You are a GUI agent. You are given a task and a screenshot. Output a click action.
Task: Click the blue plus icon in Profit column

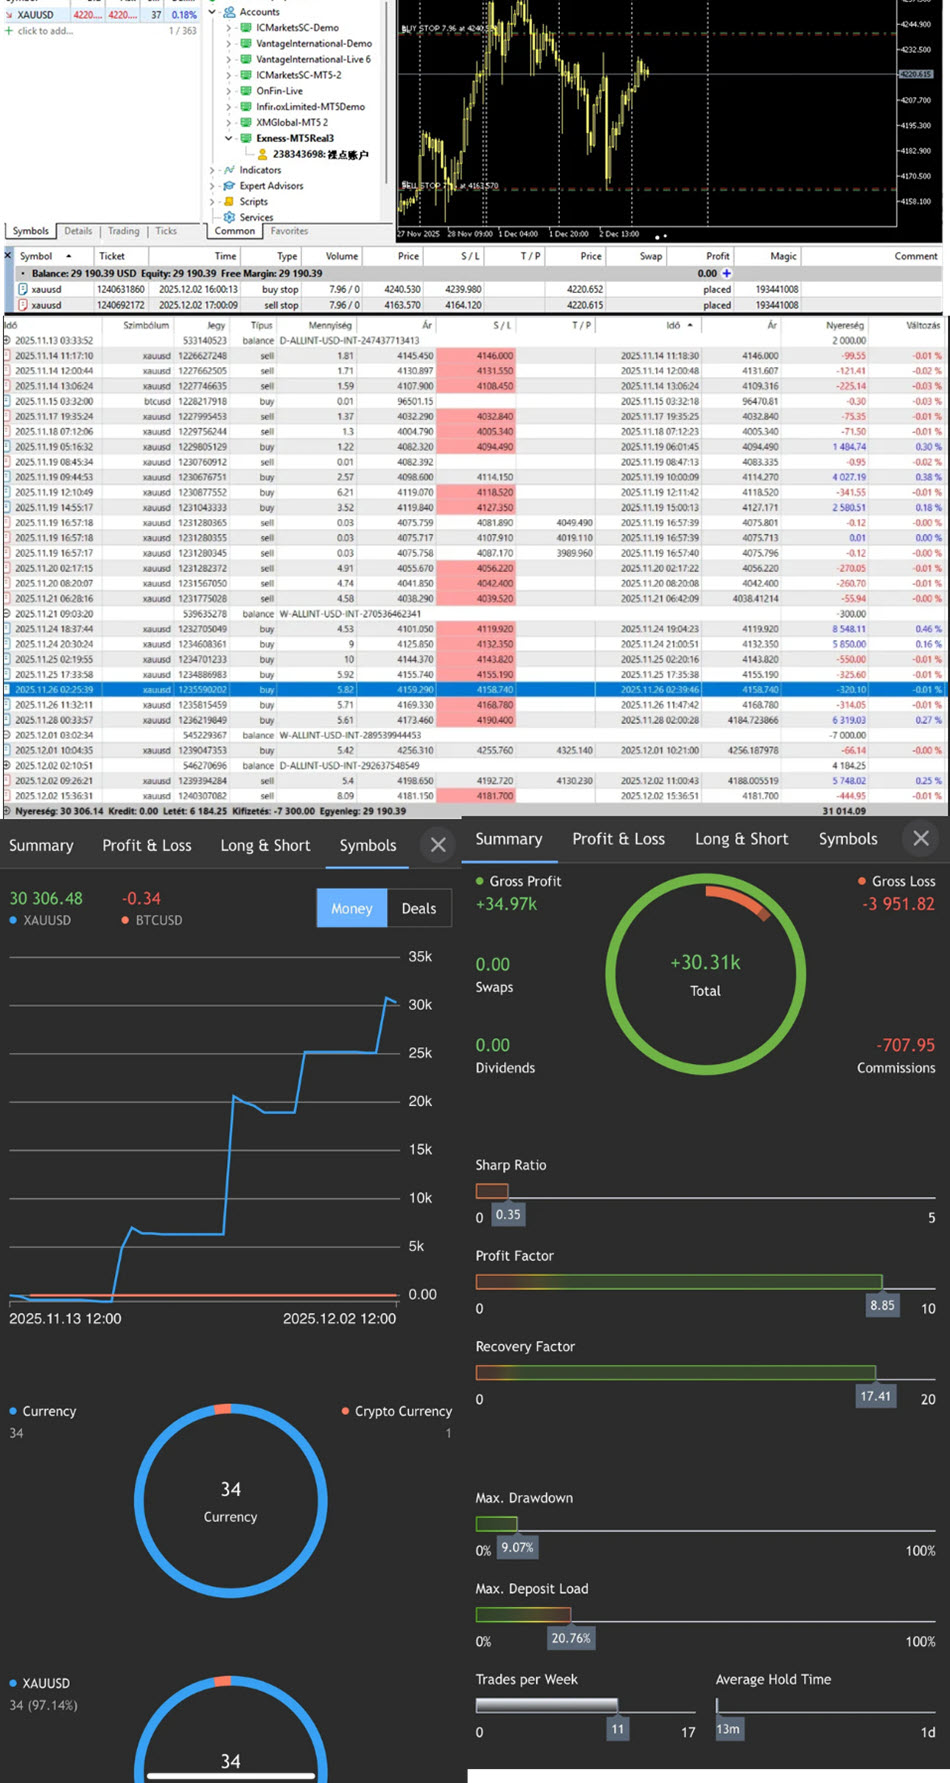pyautogui.click(x=727, y=273)
